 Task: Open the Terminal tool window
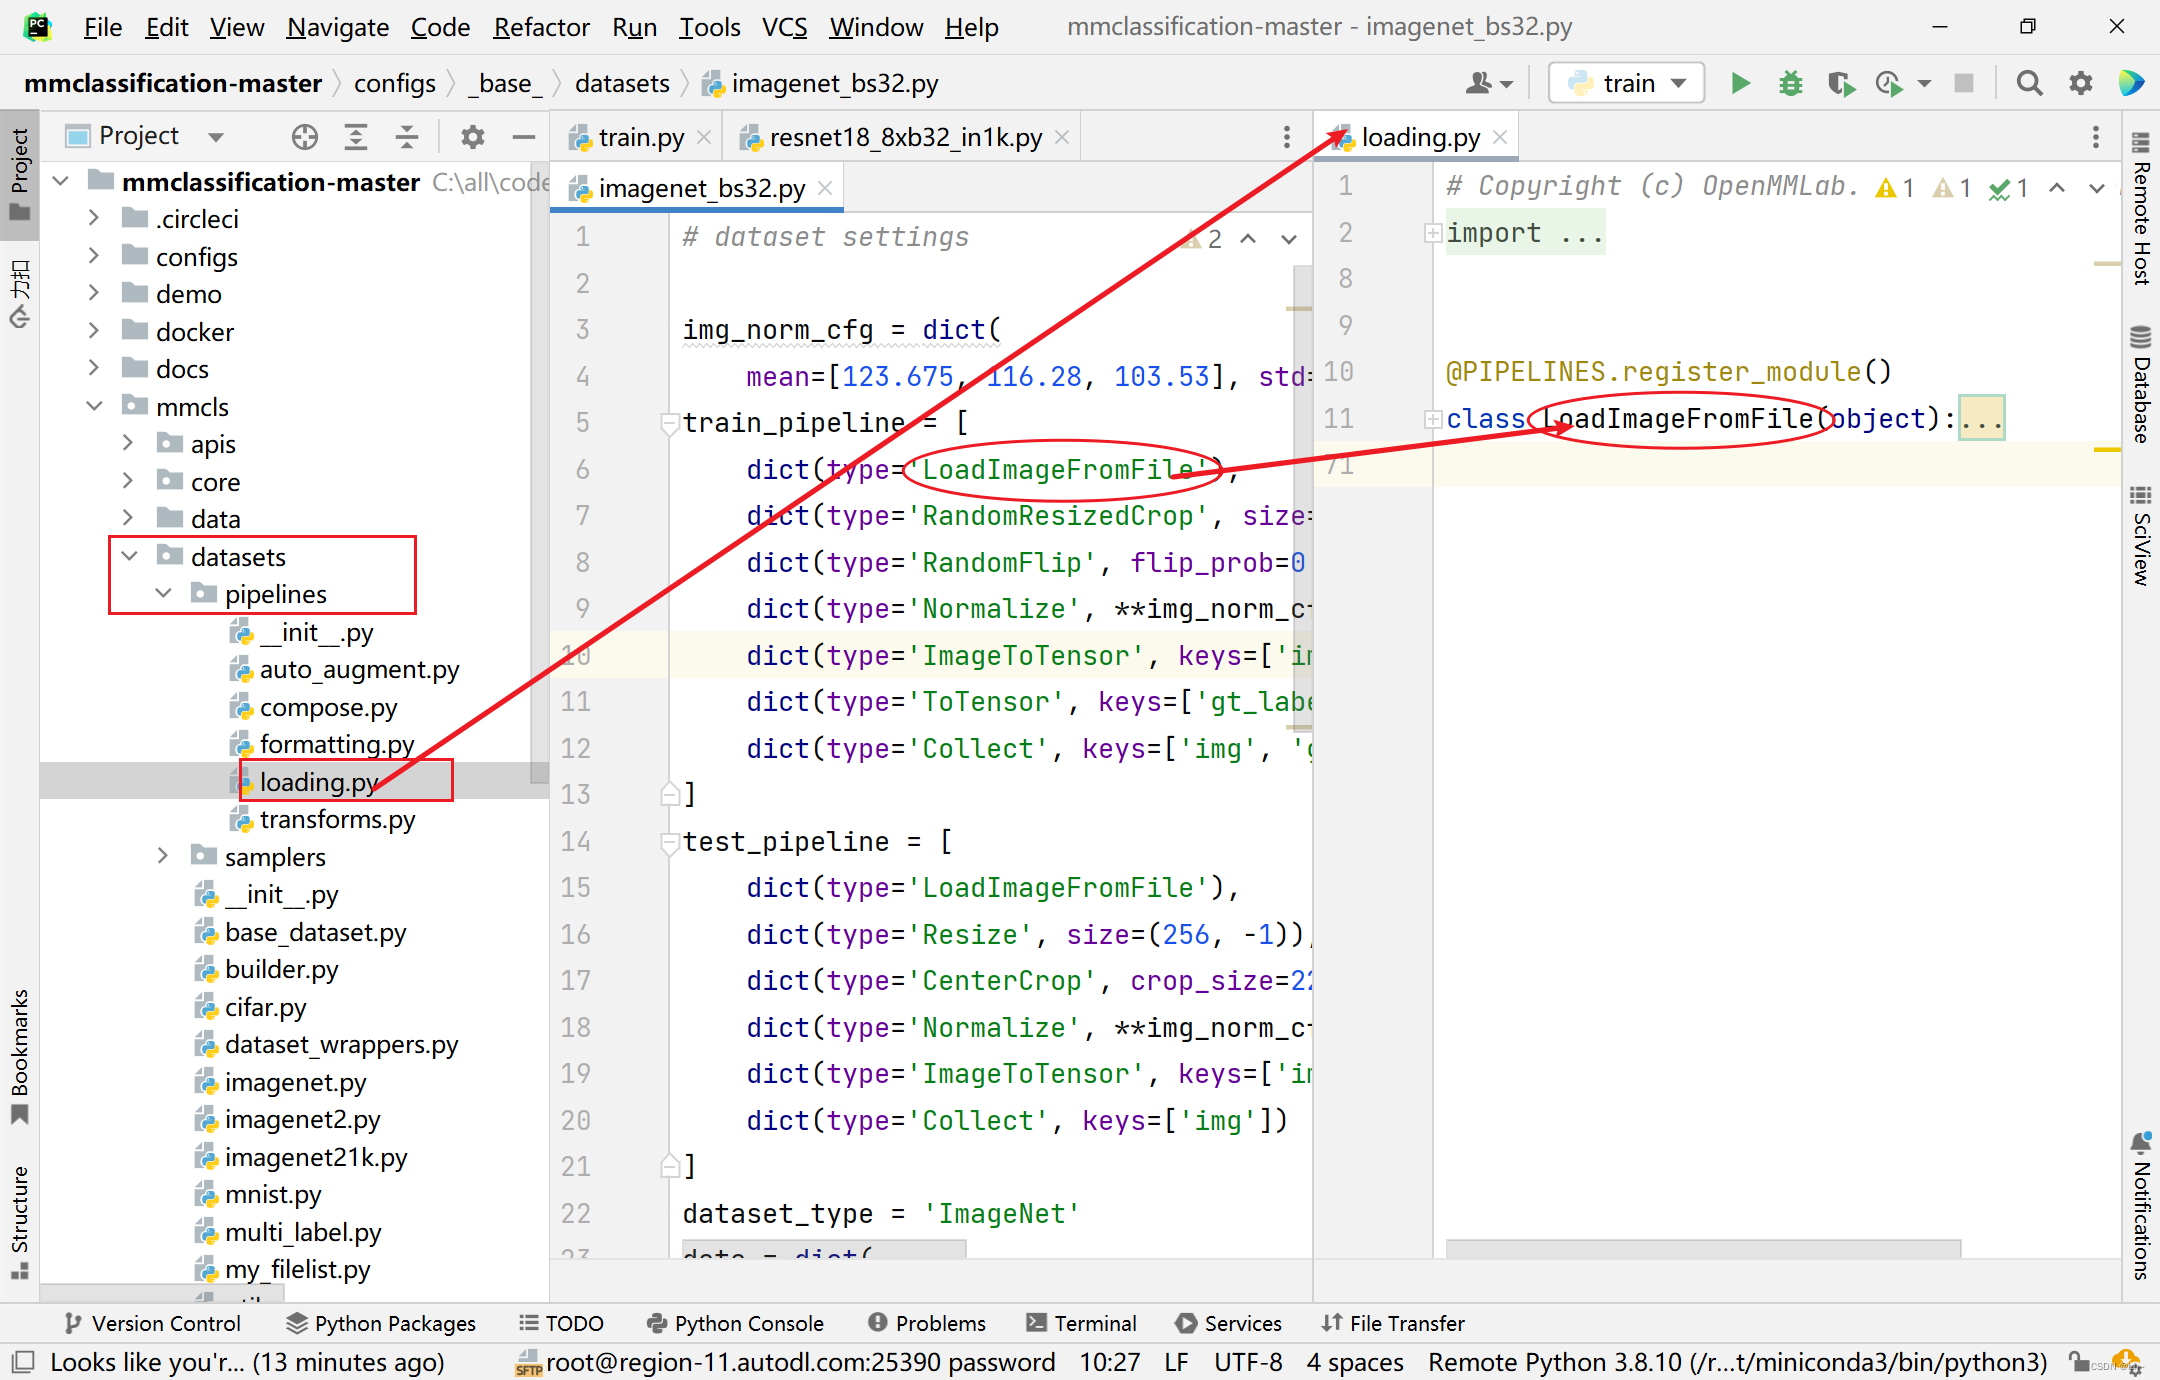tap(1081, 1323)
